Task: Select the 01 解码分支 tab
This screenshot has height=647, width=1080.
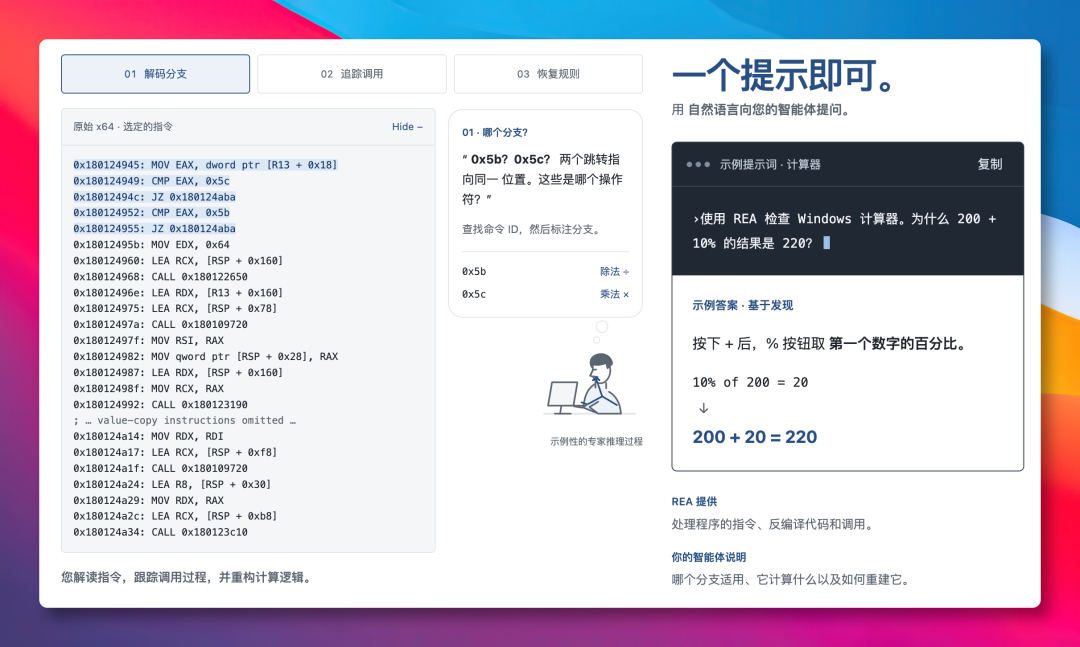Action: pos(156,74)
